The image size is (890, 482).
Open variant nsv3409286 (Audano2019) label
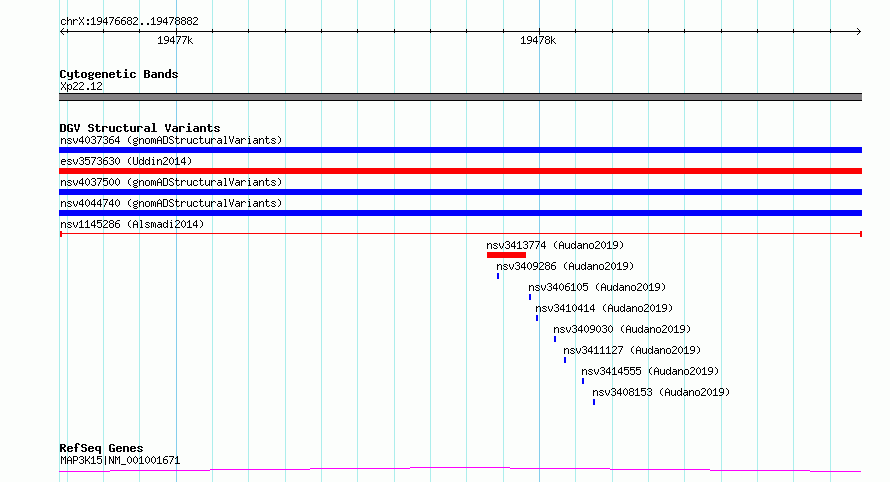[x=565, y=266]
